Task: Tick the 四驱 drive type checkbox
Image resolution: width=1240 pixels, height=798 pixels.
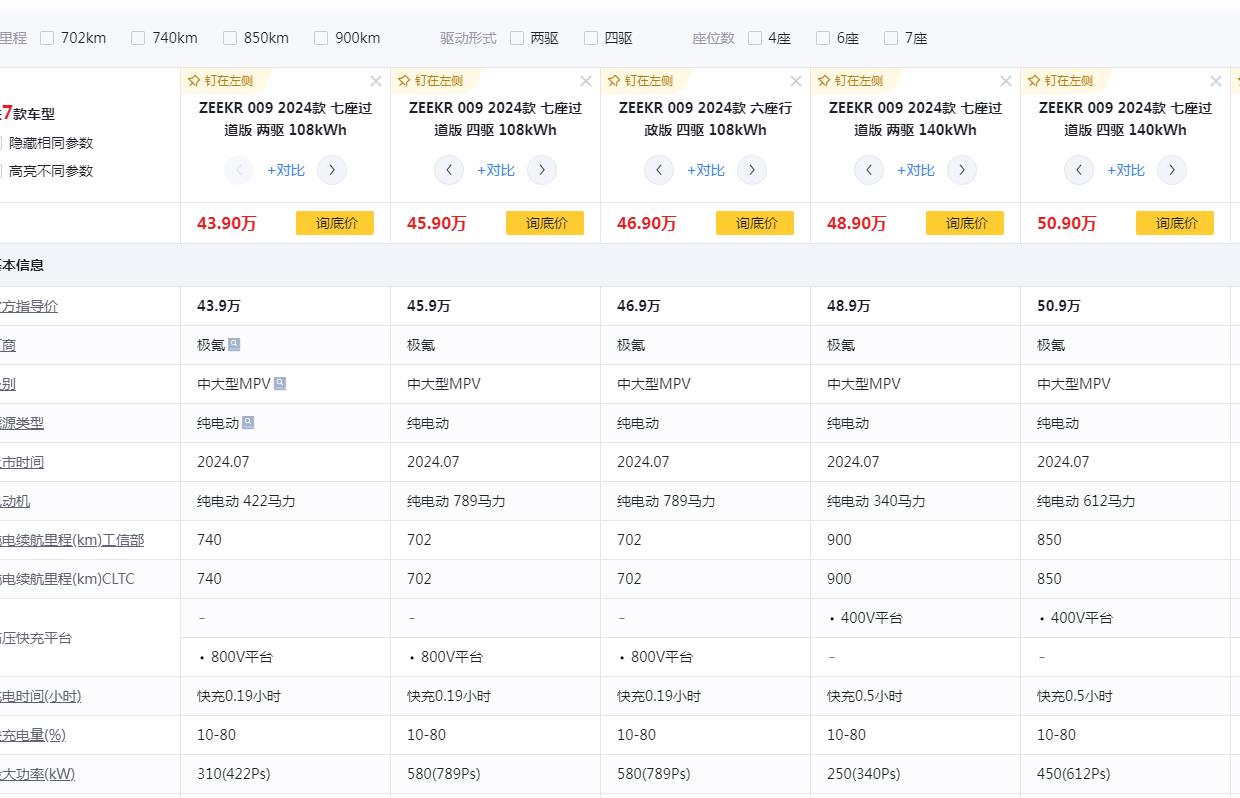Action: coord(591,38)
